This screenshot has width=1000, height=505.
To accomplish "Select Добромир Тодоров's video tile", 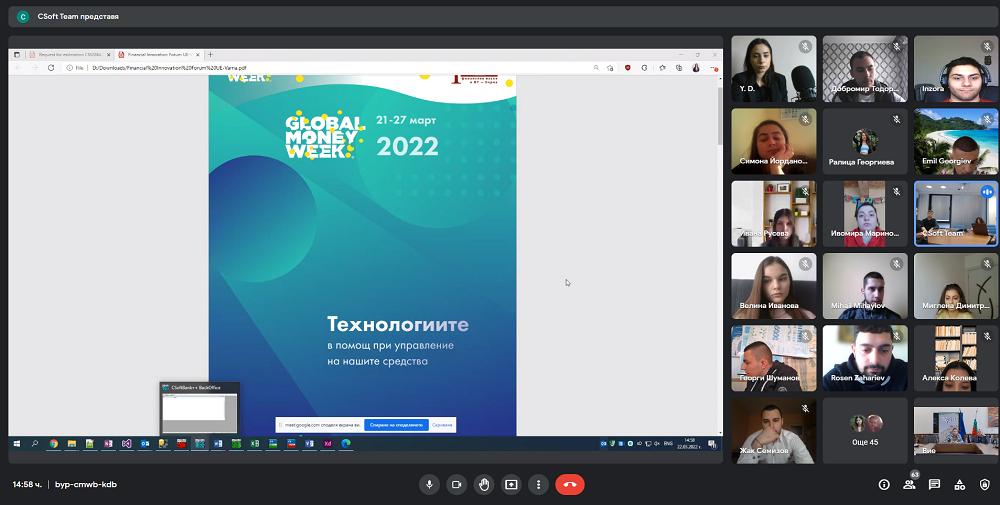I will pos(865,69).
